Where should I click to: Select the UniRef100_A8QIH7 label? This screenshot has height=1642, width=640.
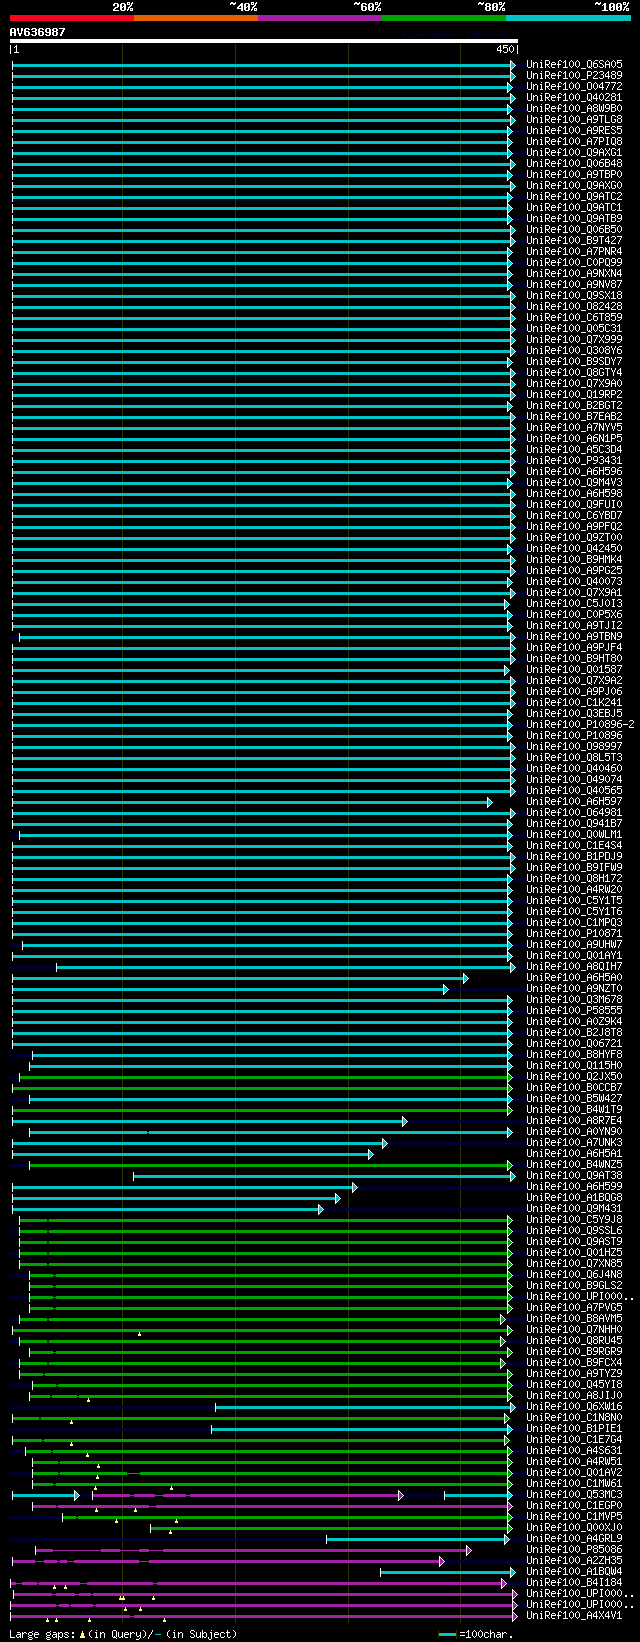tap(574, 966)
